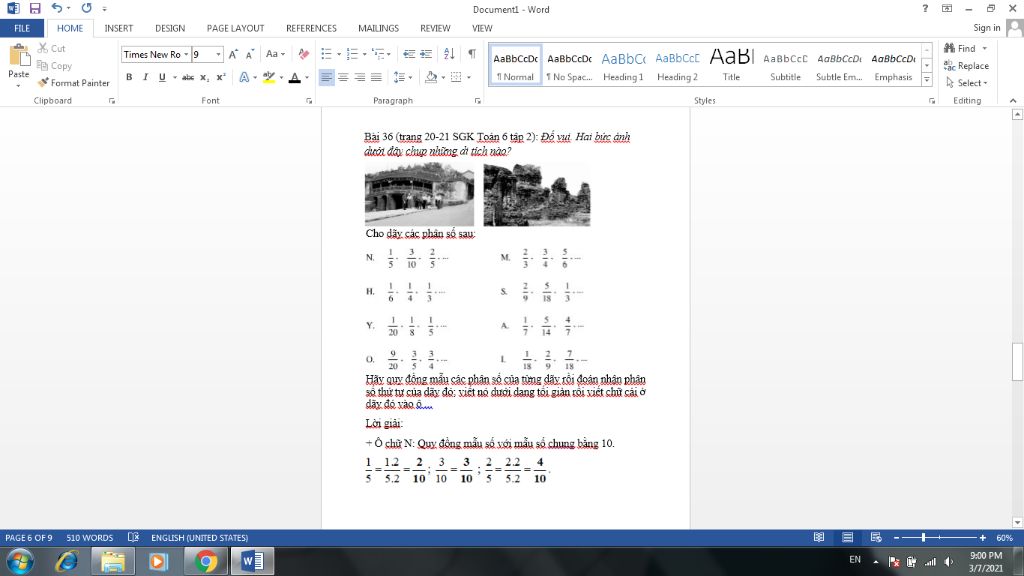Open Google Chrome from the taskbar
Image resolution: width=1024 pixels, height=576 pixels.
[206, 561]
